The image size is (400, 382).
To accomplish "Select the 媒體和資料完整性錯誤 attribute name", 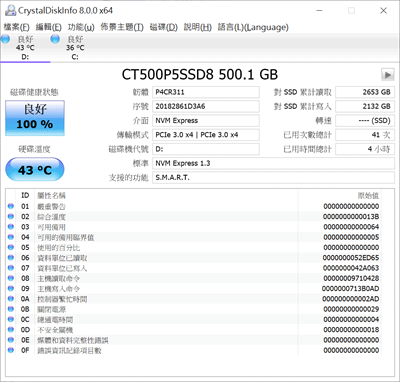I will pos(73,340).
